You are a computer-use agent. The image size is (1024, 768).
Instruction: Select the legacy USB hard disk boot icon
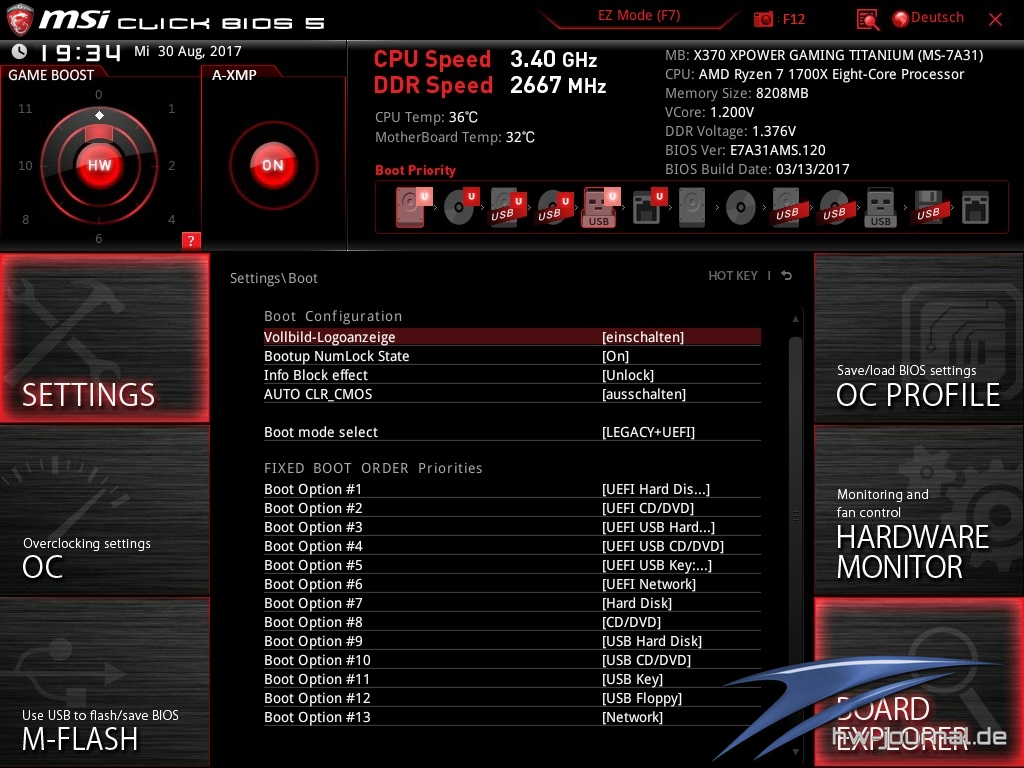[787, 207]
